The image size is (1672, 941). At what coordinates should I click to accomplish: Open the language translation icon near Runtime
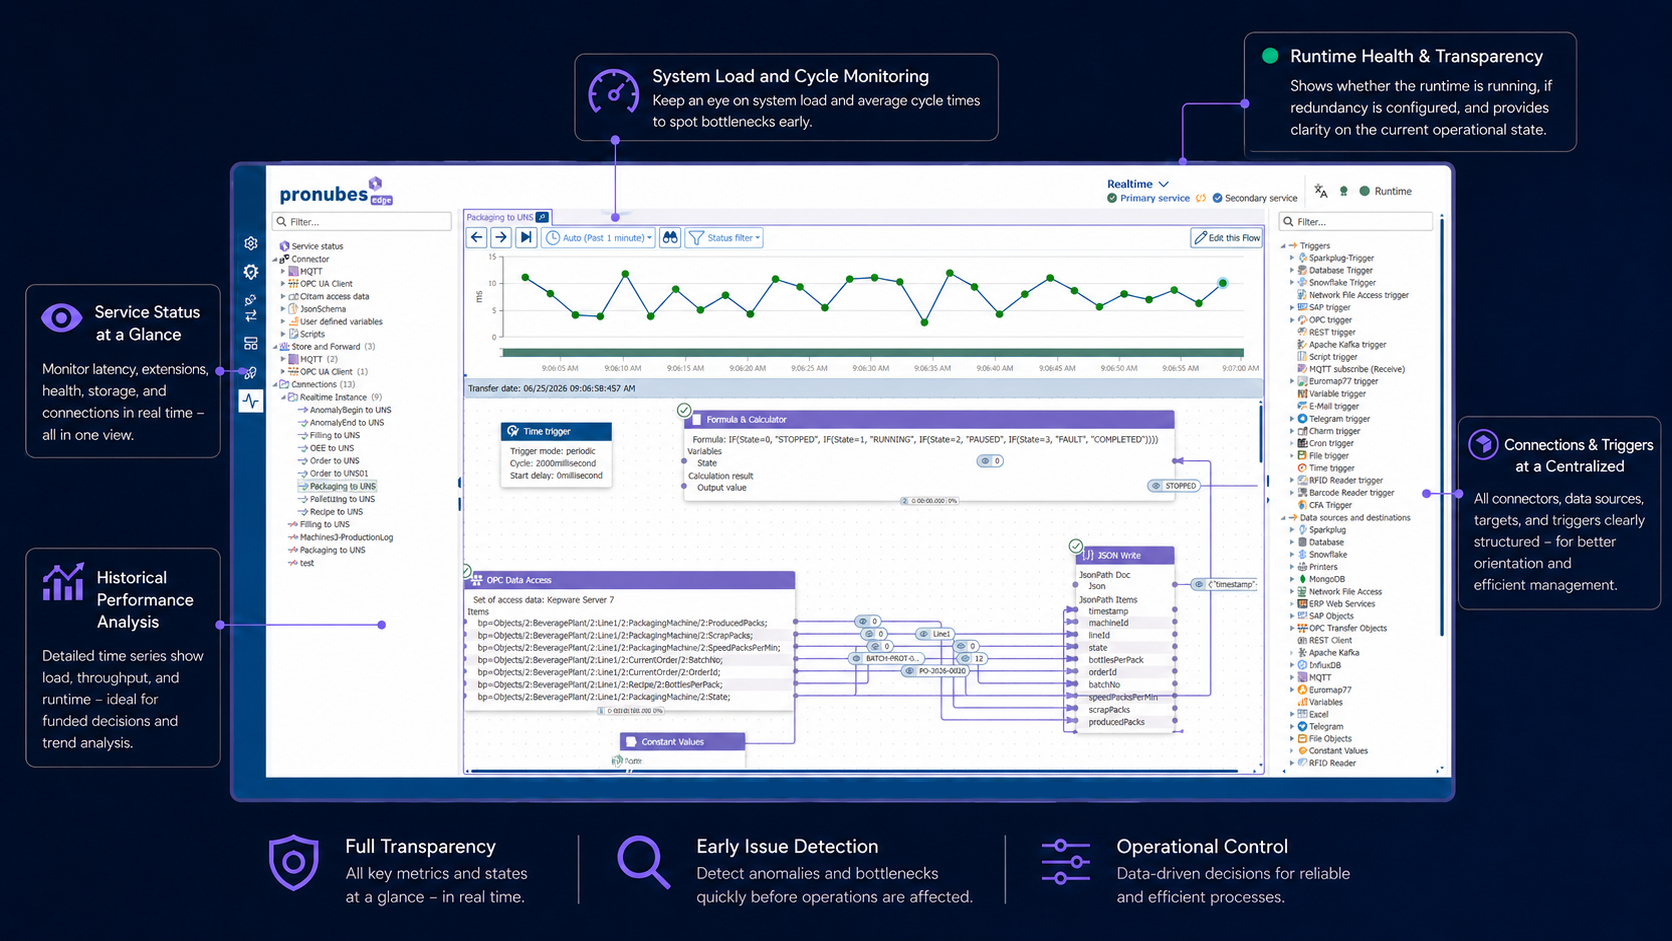pyautogui.click(x=1321, y=191)
